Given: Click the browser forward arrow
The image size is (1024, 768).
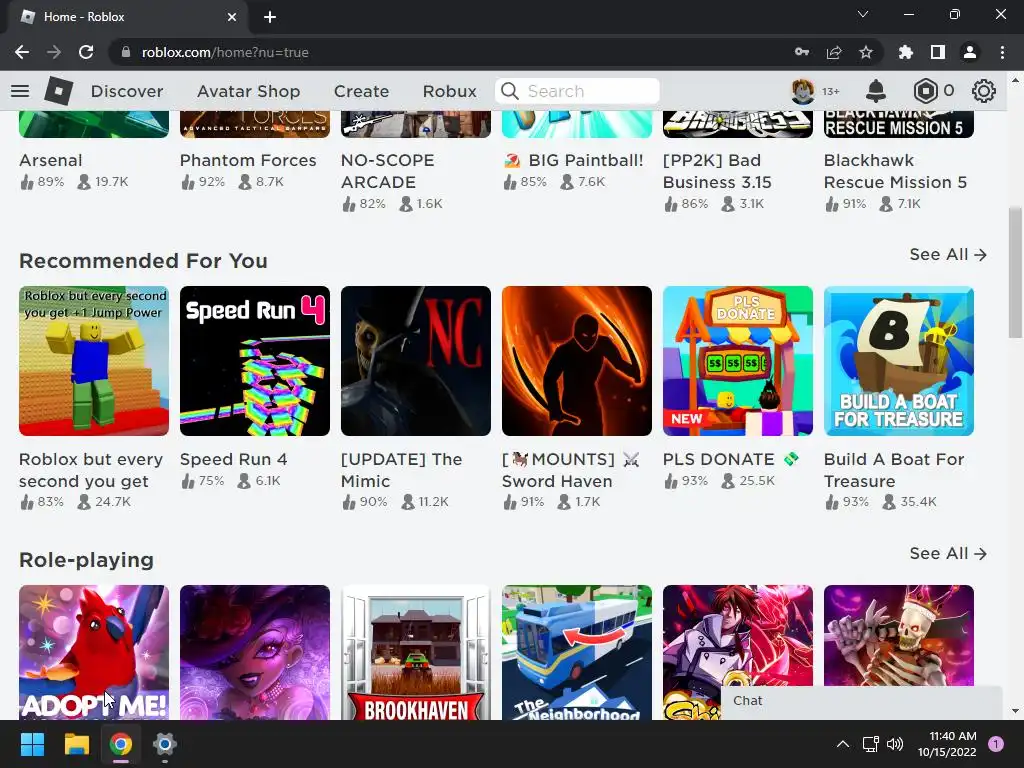Looking at the screenshot, I should (x=54, y=52).
